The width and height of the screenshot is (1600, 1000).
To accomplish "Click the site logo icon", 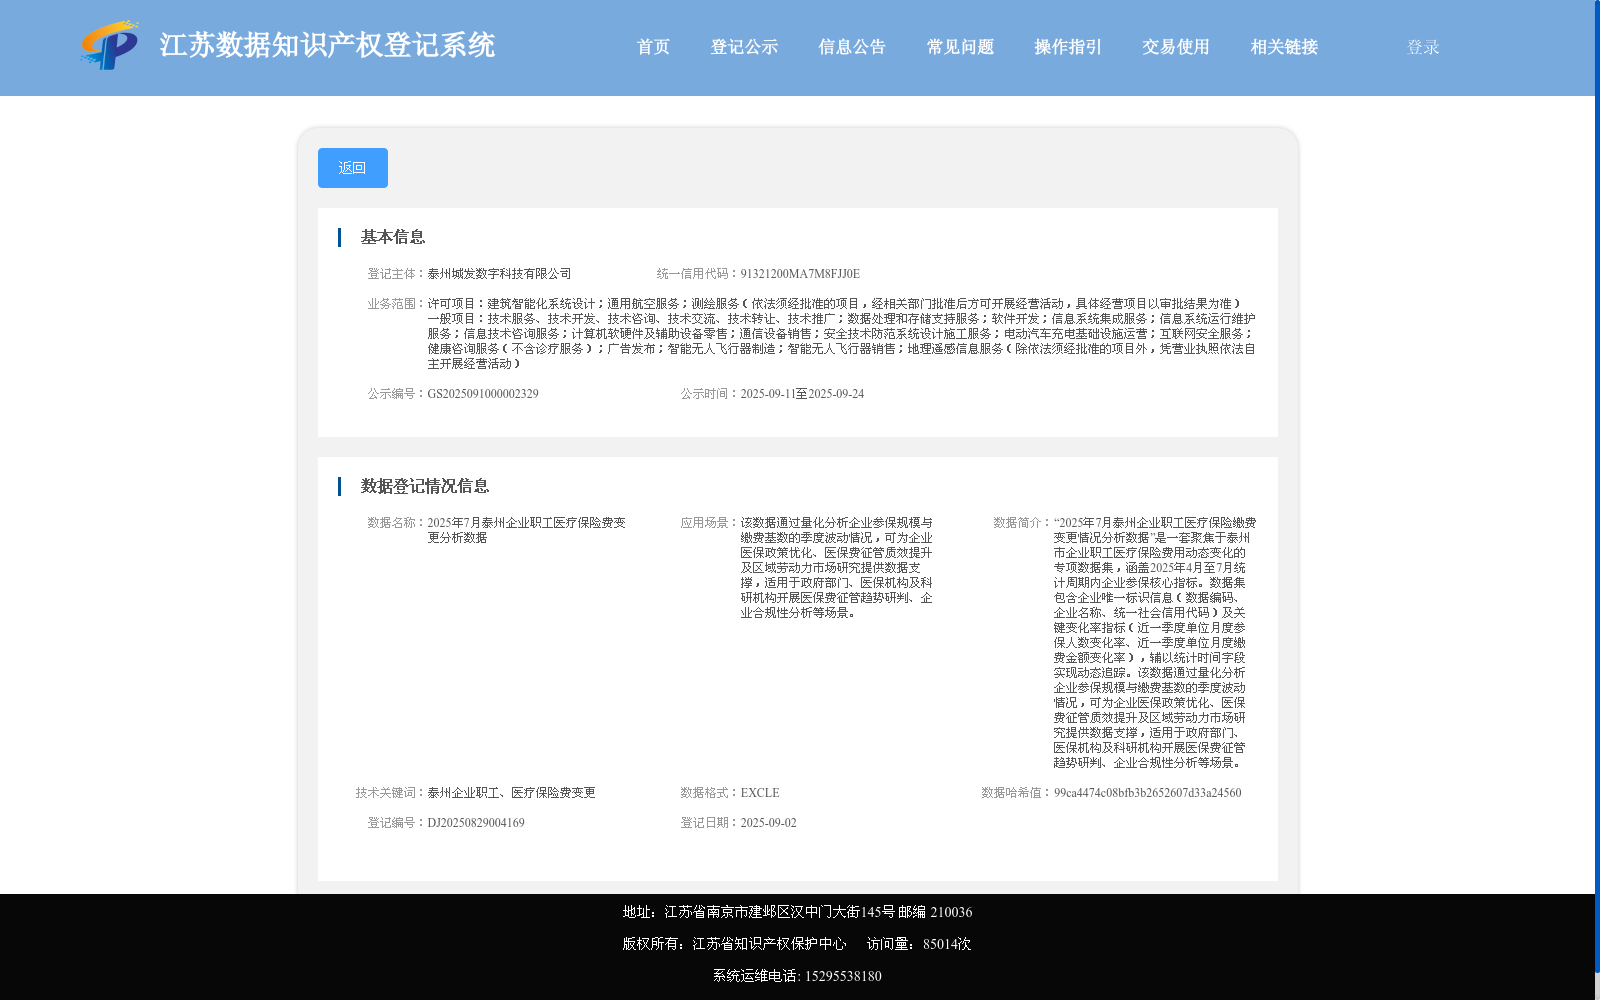I will coord(110,46).
